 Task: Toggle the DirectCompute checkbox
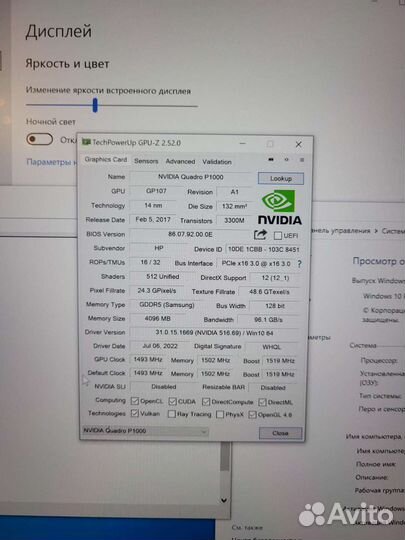pos(206,402)
